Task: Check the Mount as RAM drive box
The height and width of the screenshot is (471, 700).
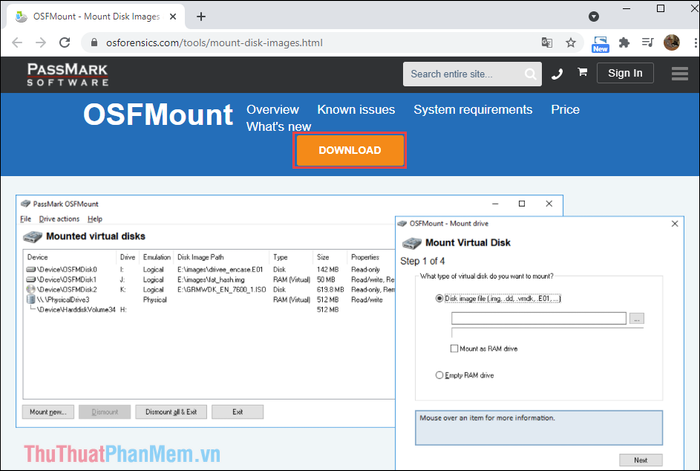Action: (454, 349)
